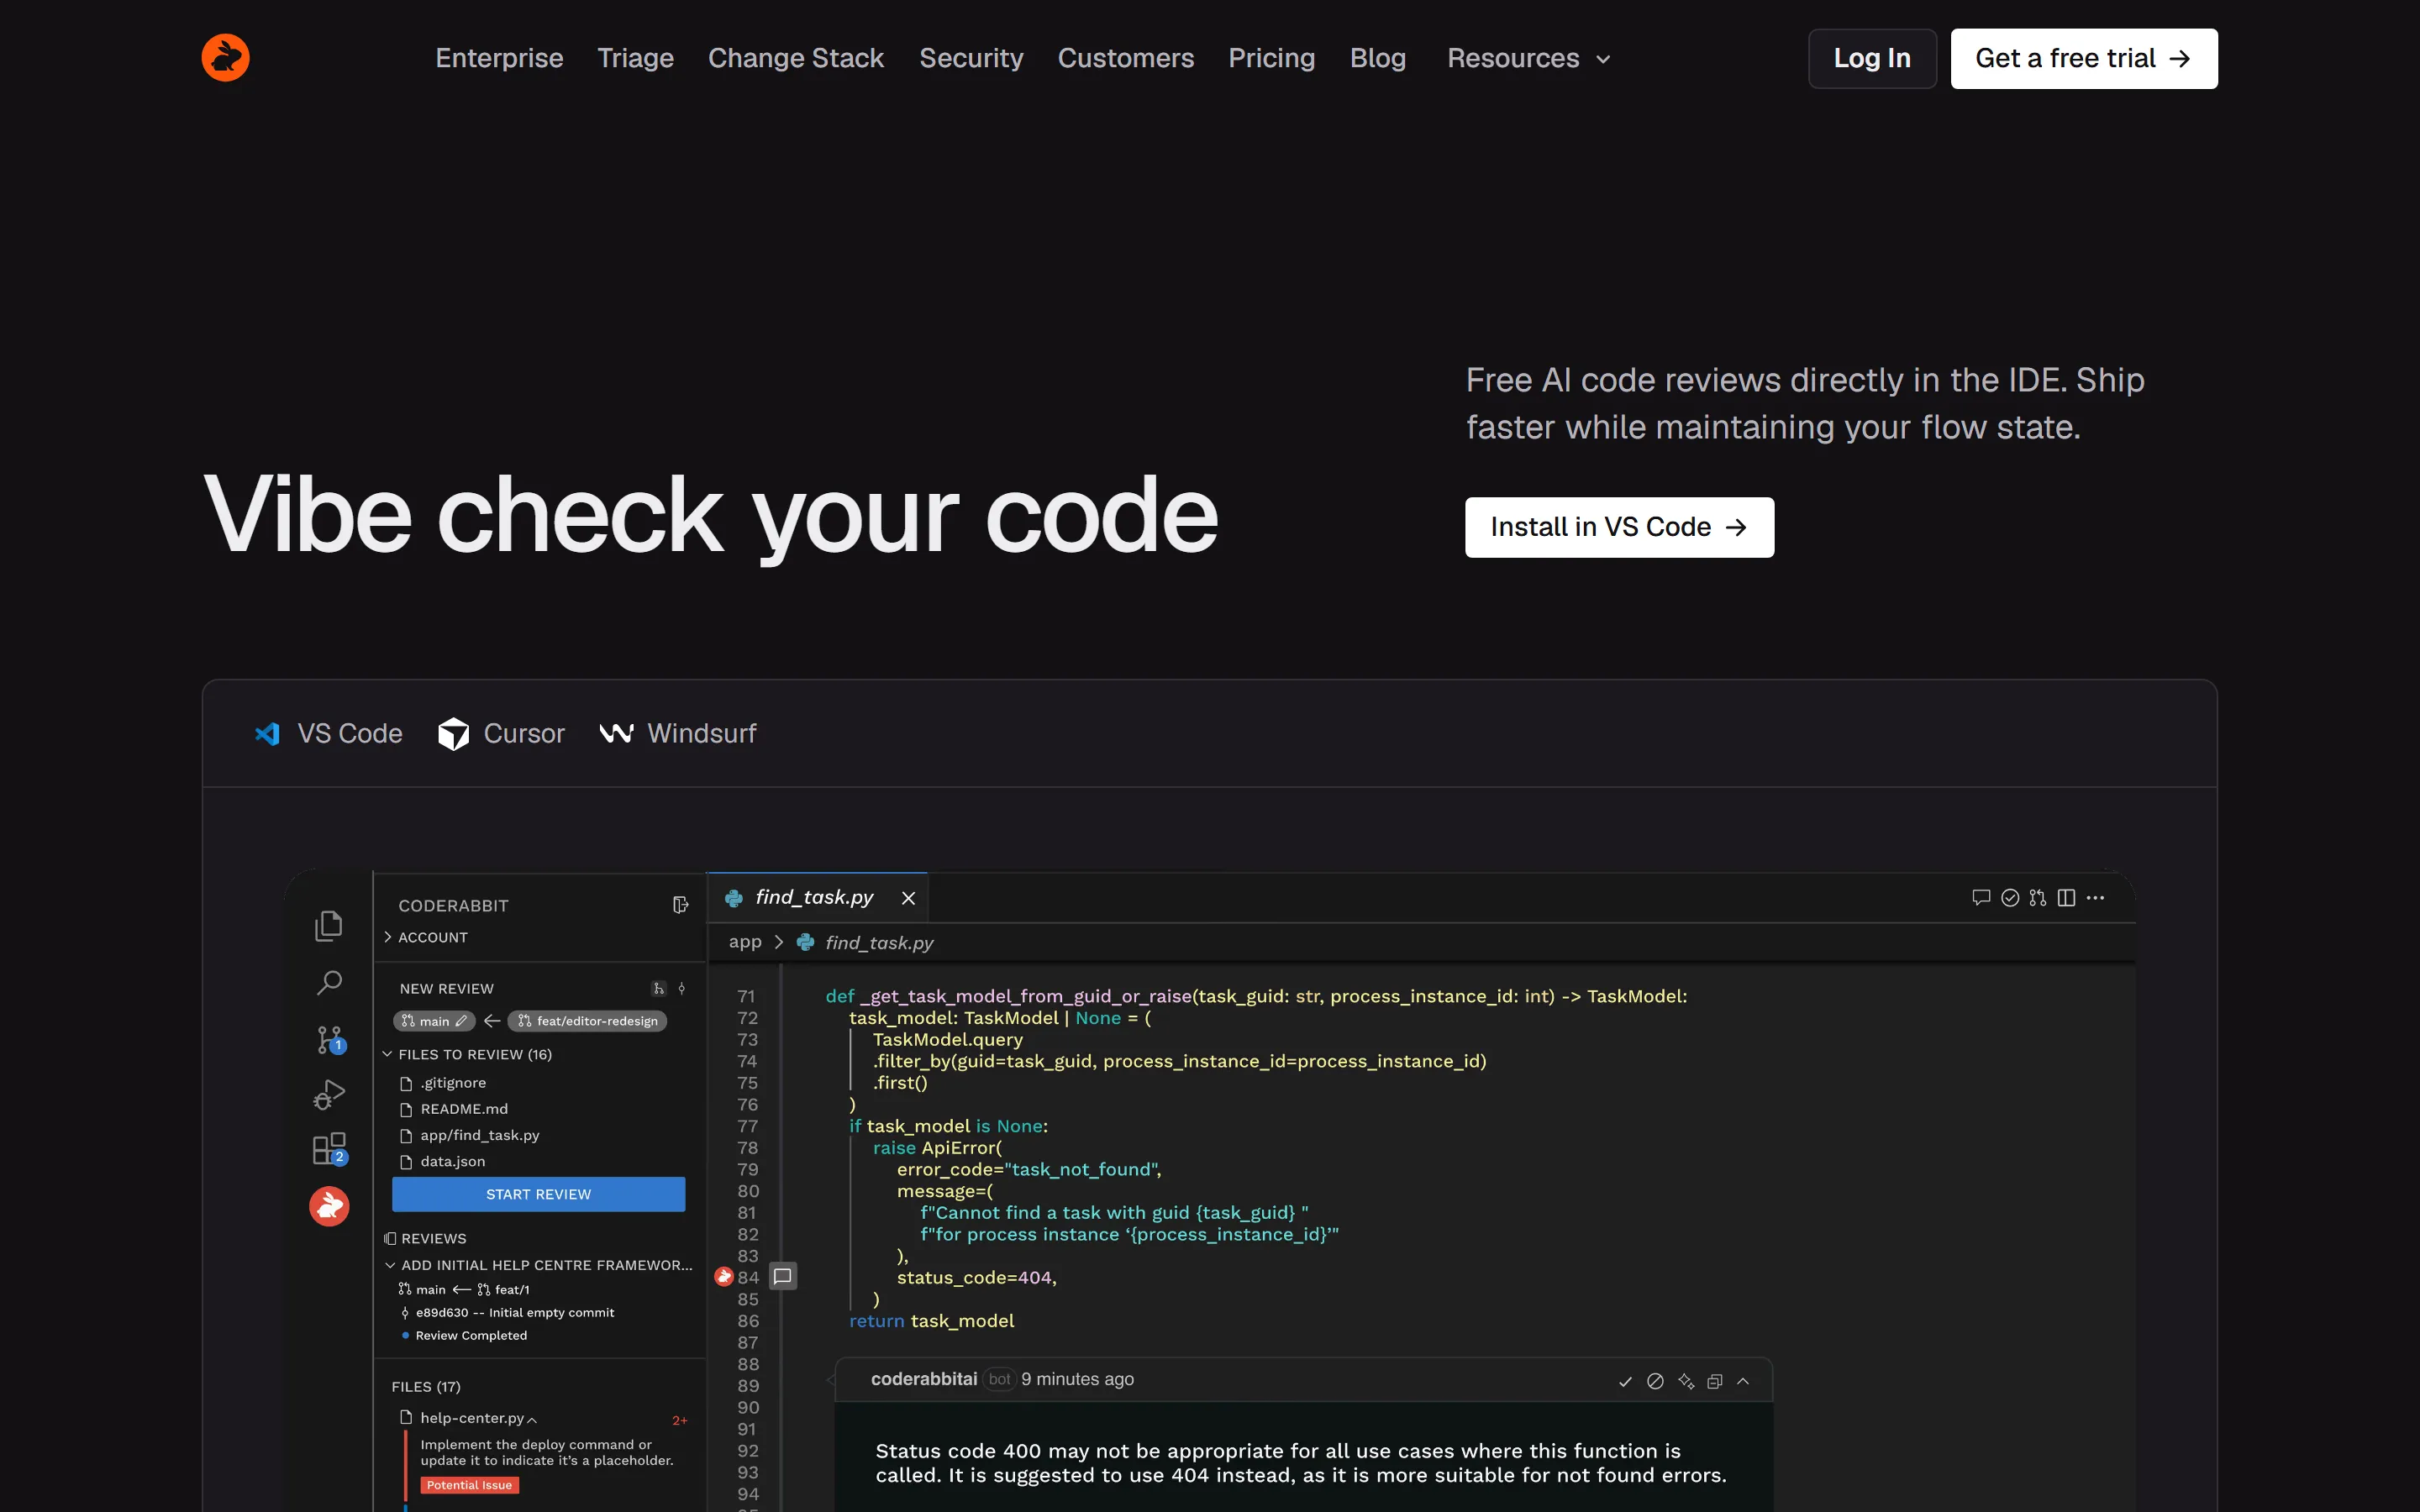Viewport: 2420px width, 1512px height.
Task: Switch to the VS Code tab
Action: (x=328, y=733)
